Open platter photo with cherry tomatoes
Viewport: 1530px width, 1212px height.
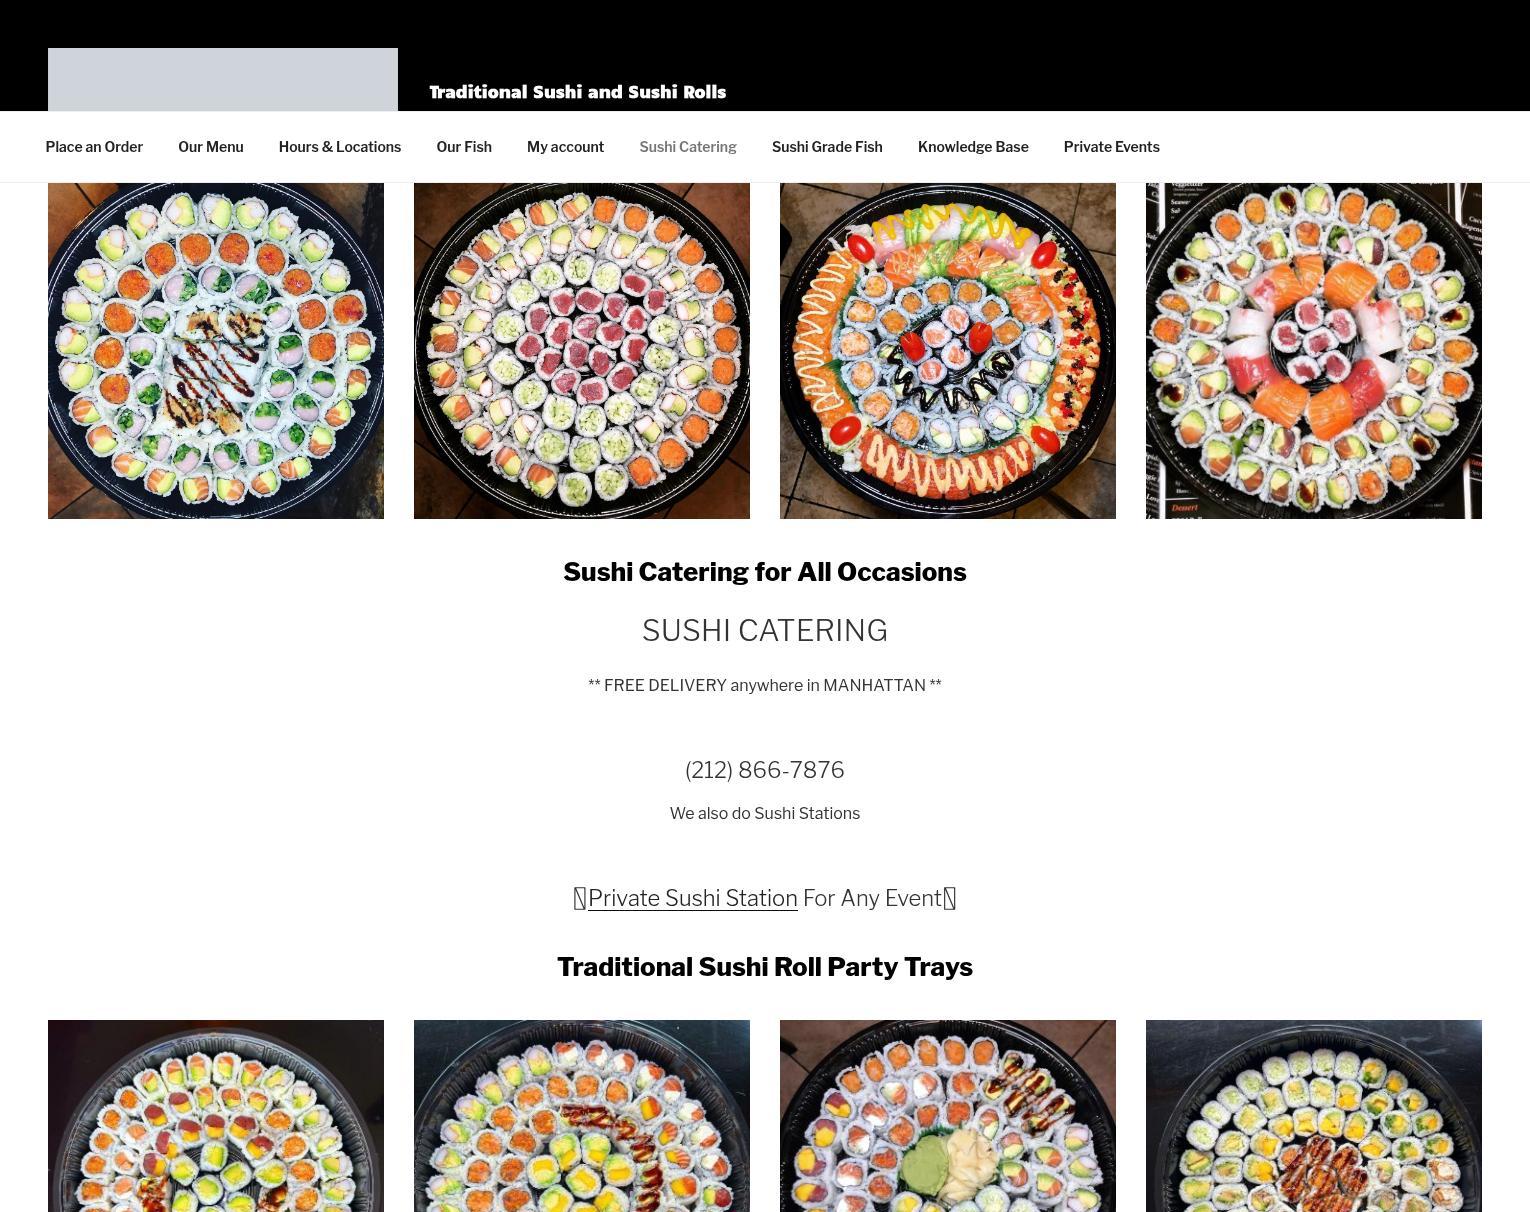(x=948, y=350)
